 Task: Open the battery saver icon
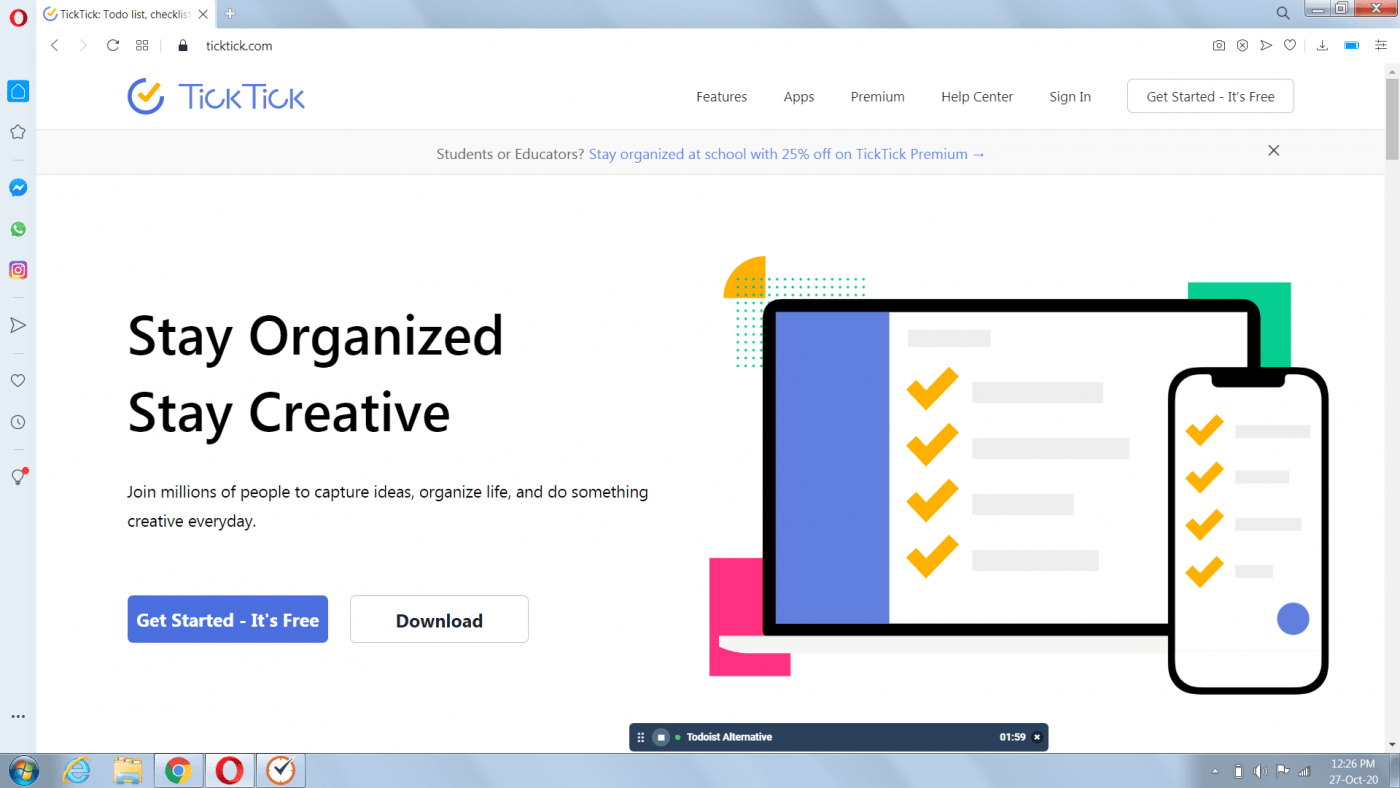[1352, 46]
